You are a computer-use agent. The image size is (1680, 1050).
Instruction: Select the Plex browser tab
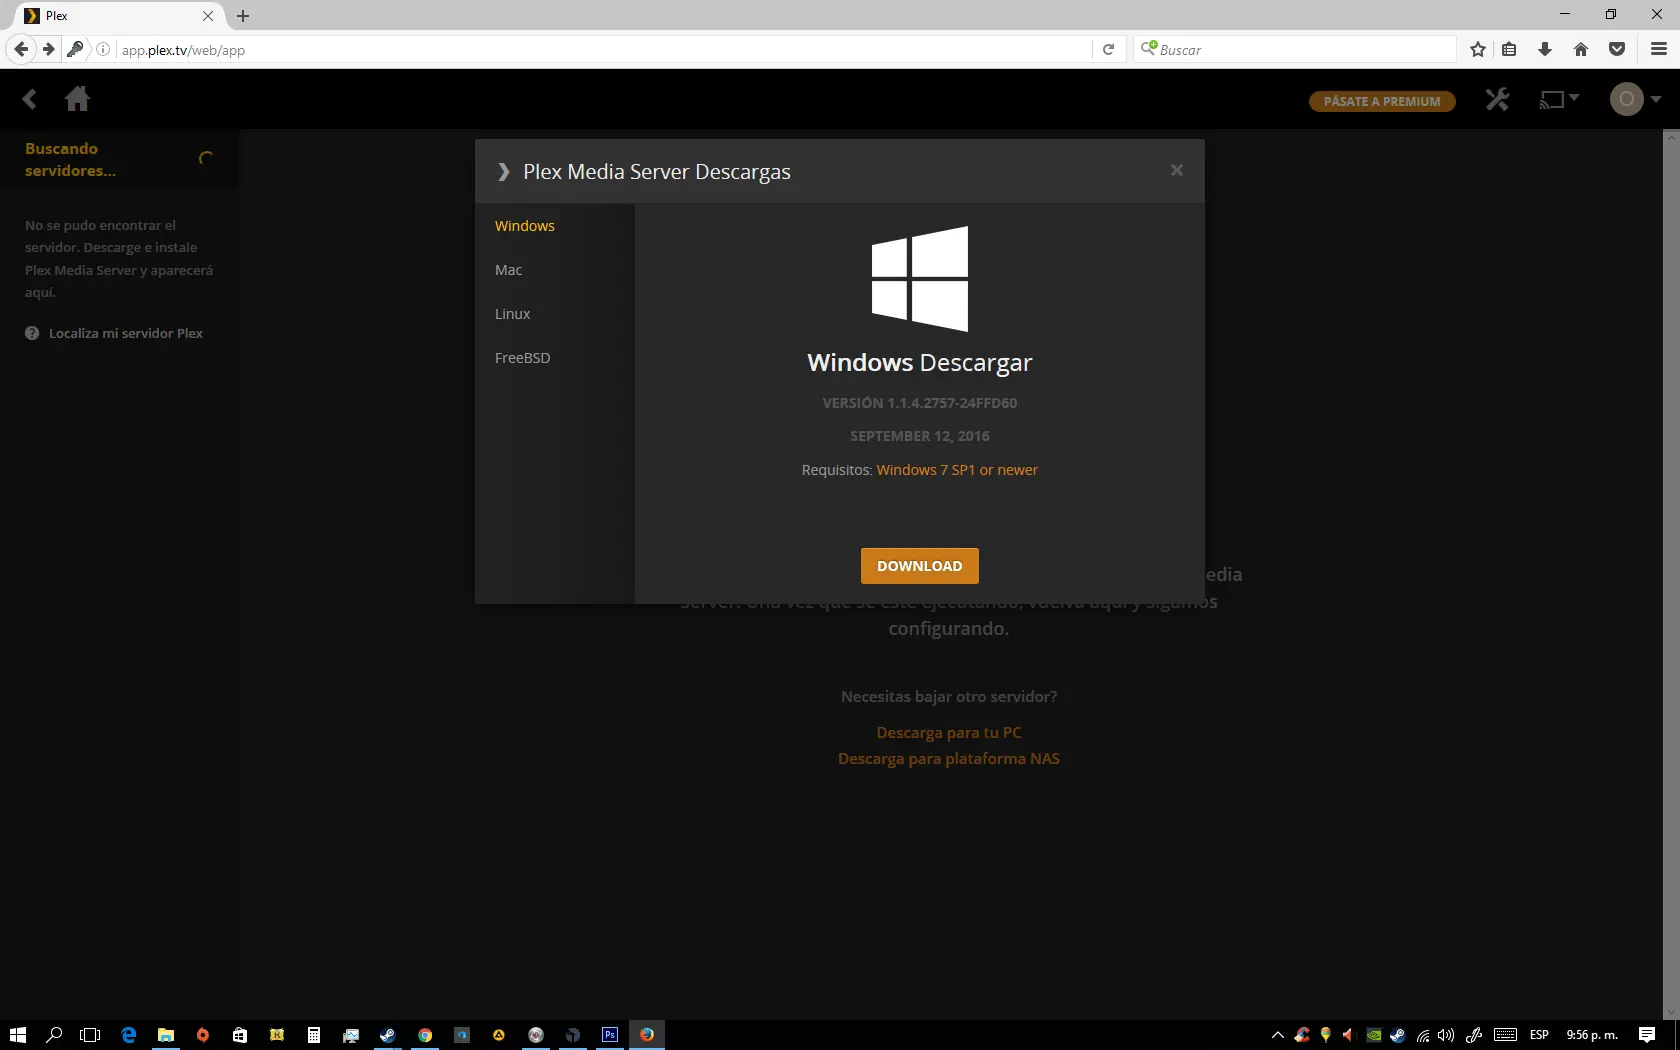pyautogui.click(x=120, y=16)
